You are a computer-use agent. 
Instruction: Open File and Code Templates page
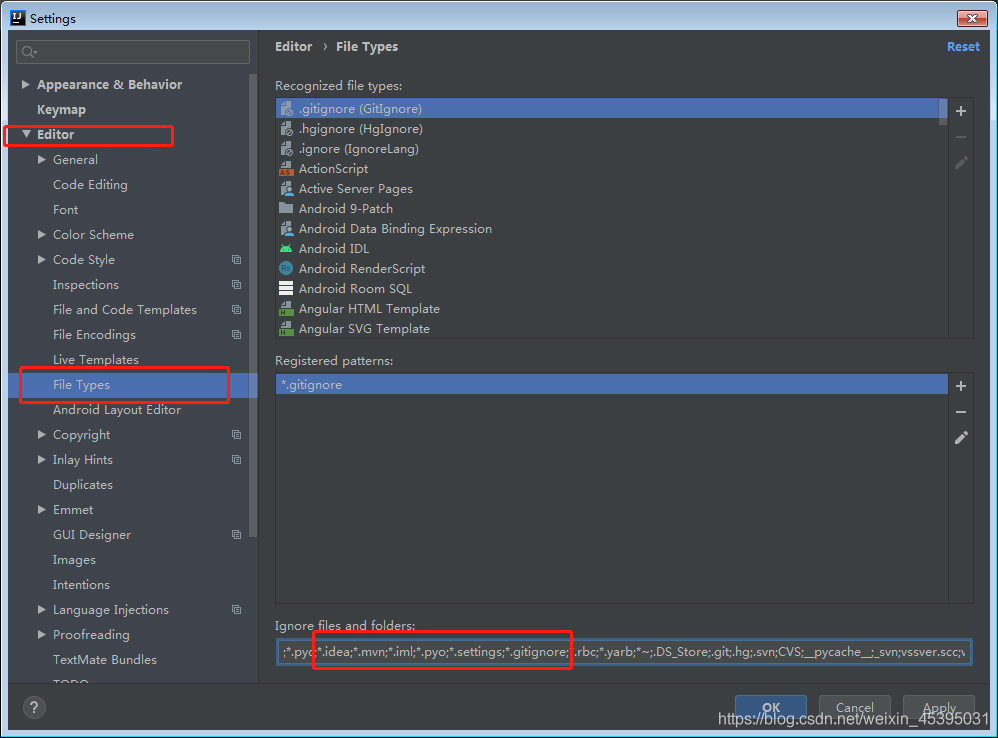pyautogui.click(x=125, y=310)
